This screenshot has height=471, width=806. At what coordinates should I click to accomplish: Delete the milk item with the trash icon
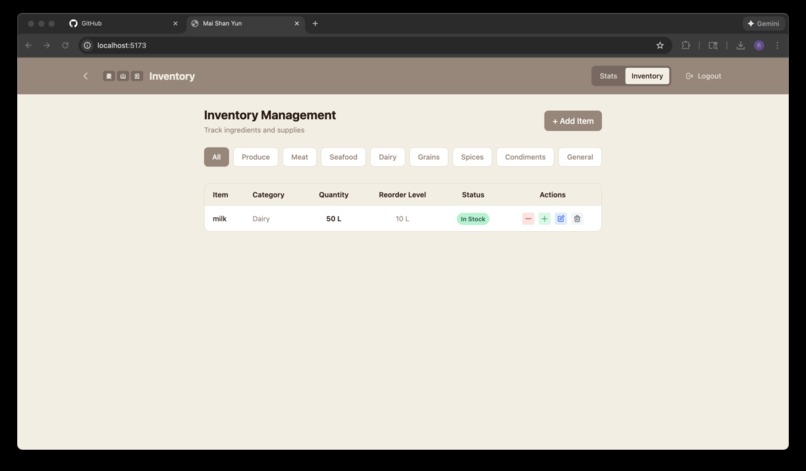(x=577, y=219)
